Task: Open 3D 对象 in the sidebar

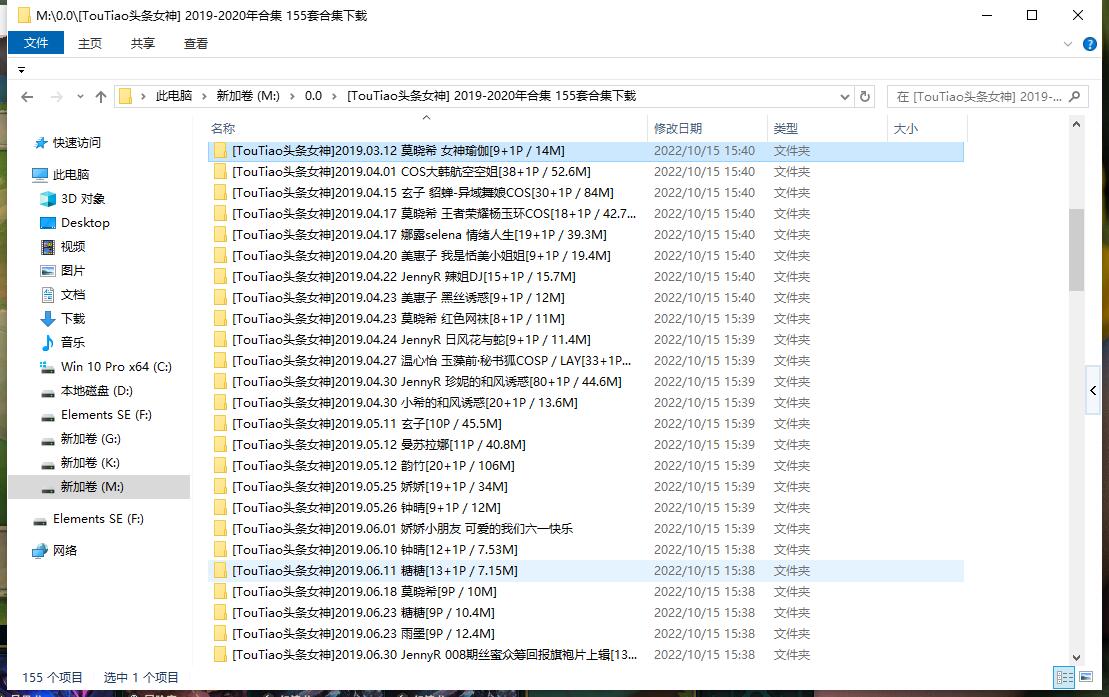Action: click(83, 199)
